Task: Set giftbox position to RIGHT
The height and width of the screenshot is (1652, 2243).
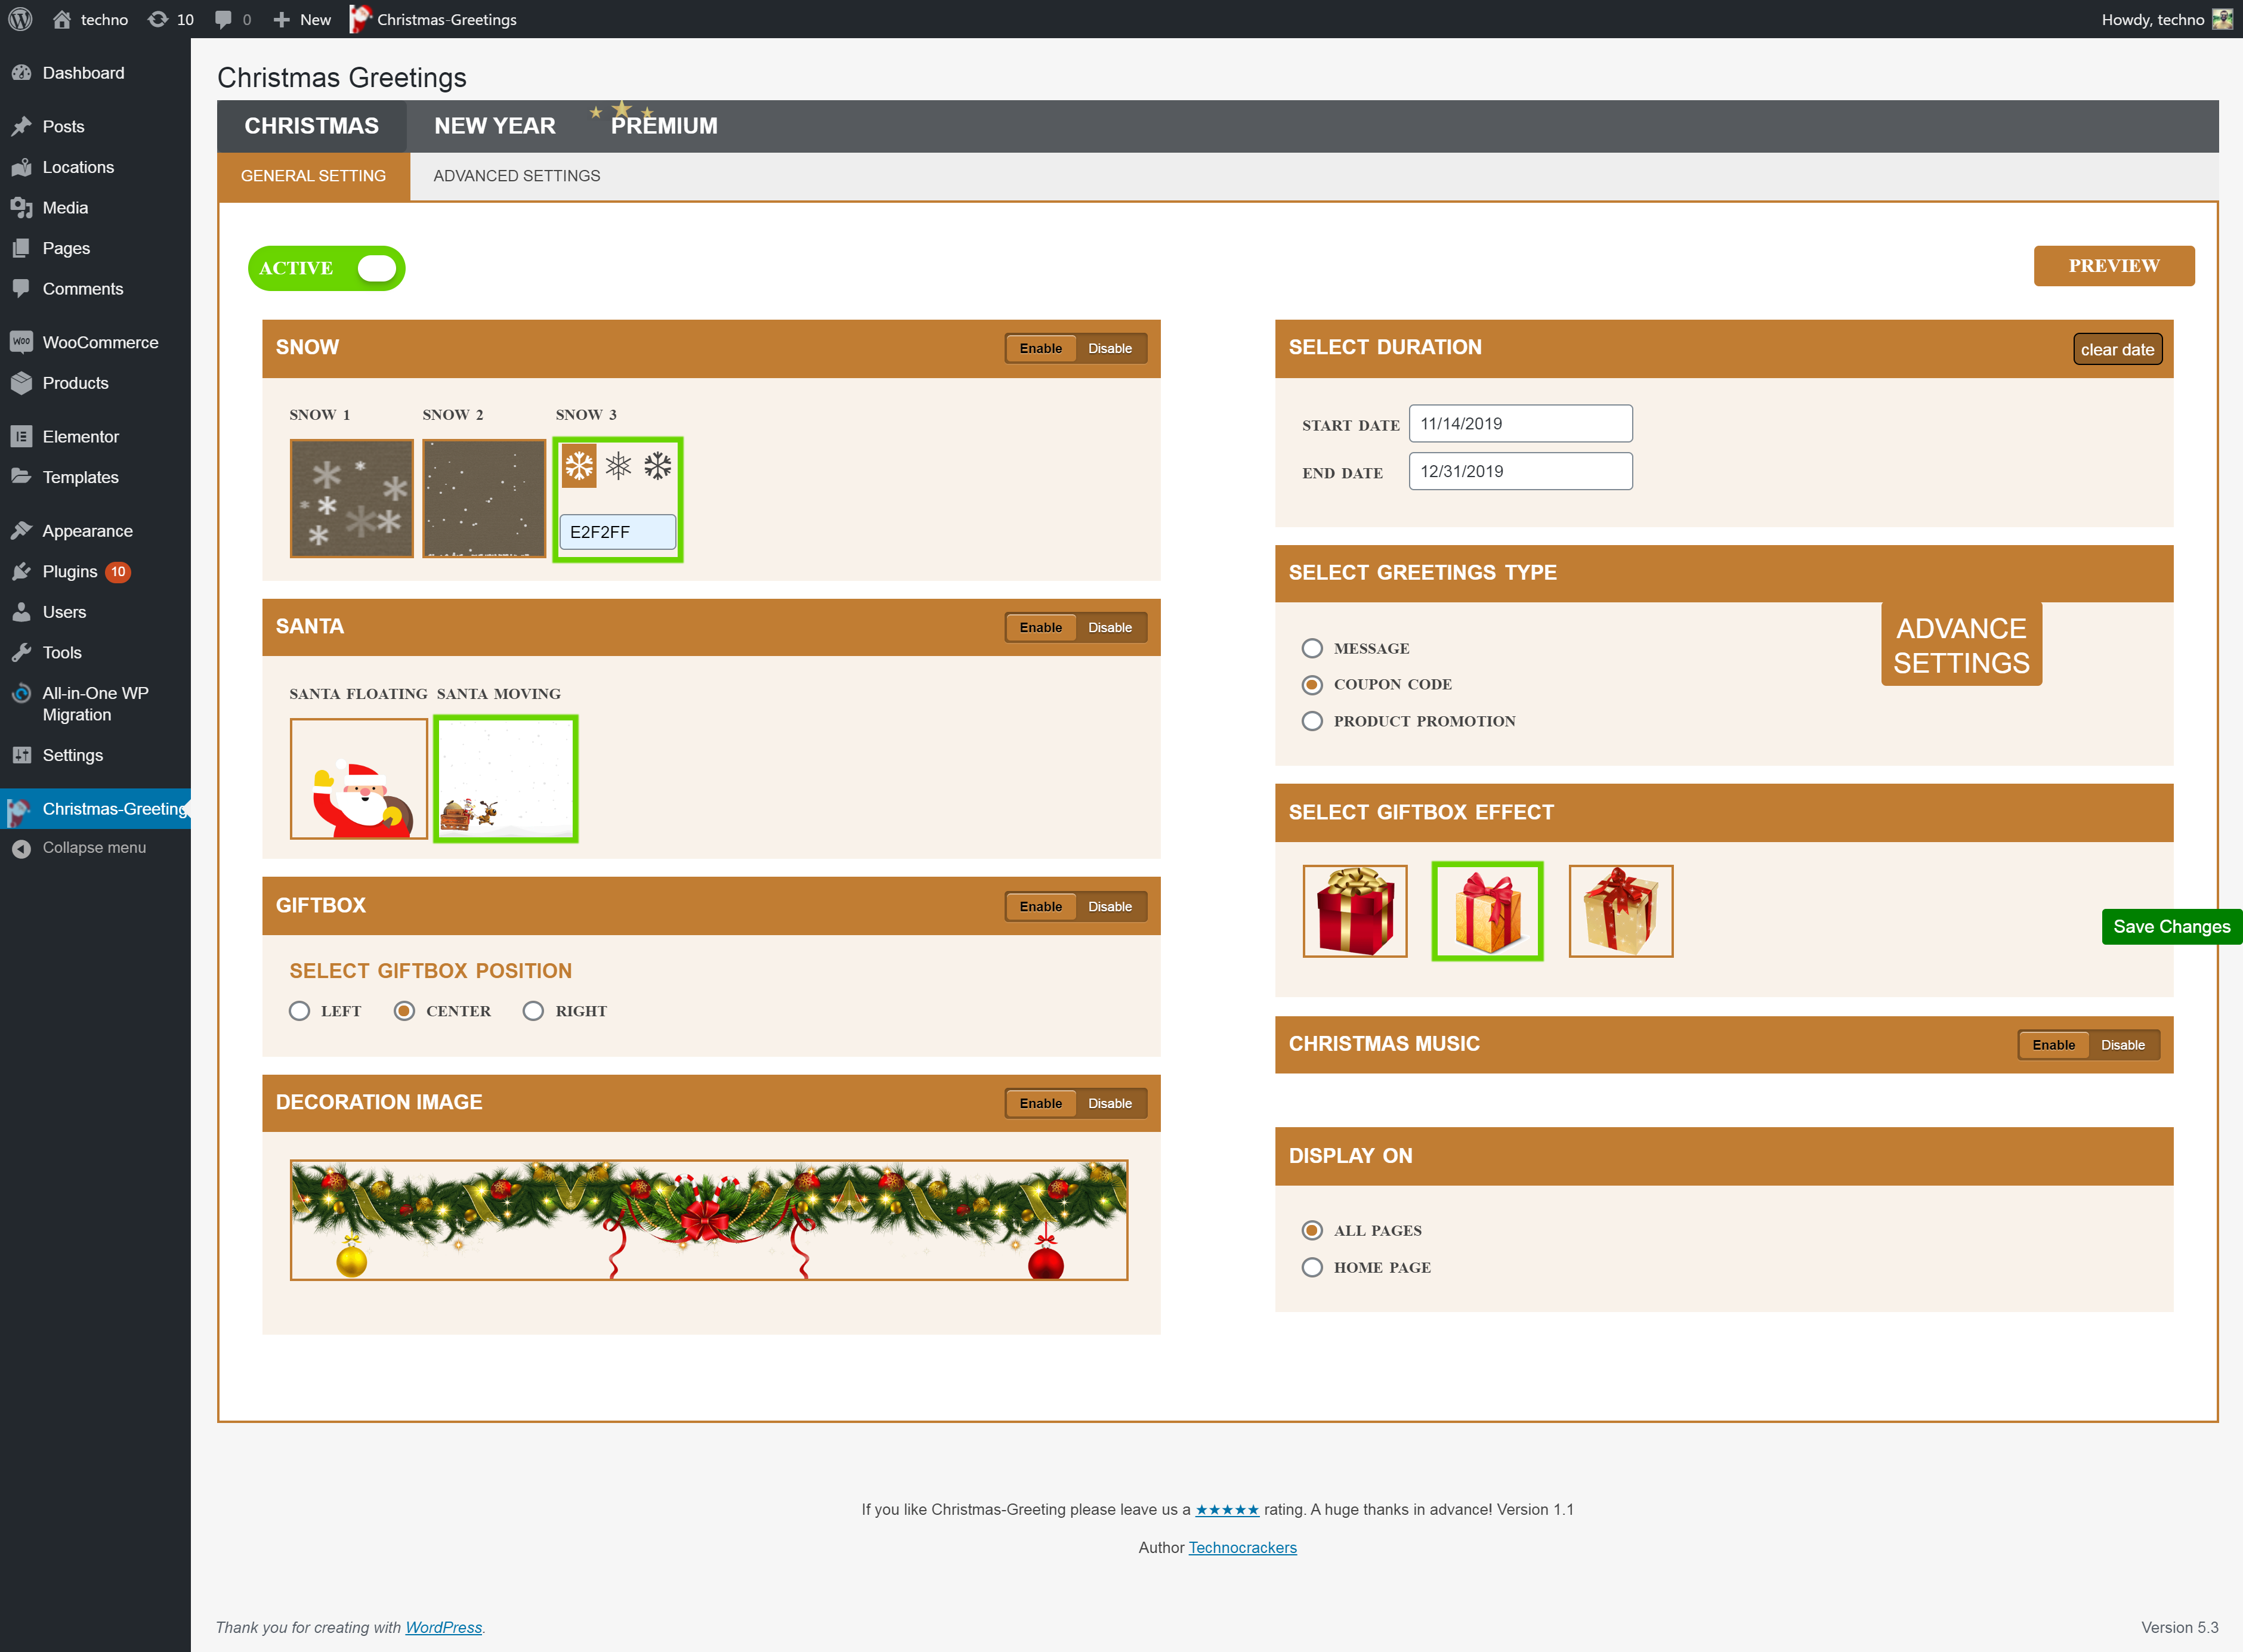Action: [533, 1011]
